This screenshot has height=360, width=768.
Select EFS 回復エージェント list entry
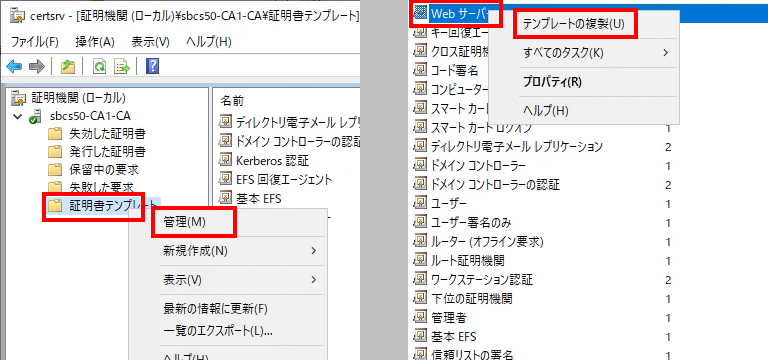coord(284,179)
